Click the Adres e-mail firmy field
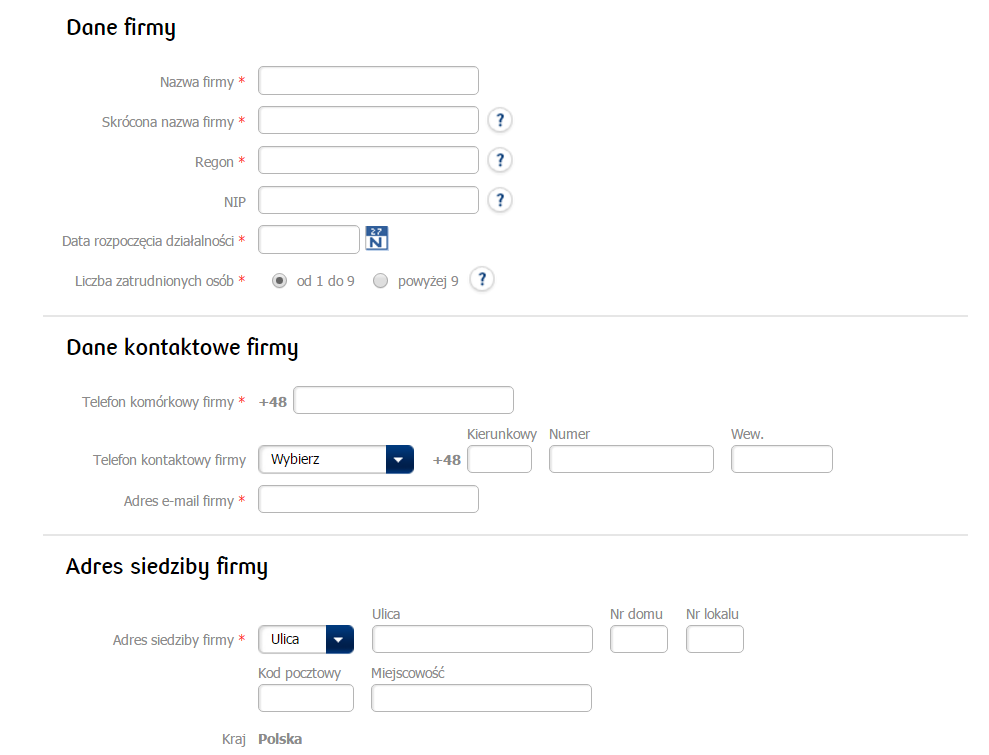989x755 pixels. [368, 499]
